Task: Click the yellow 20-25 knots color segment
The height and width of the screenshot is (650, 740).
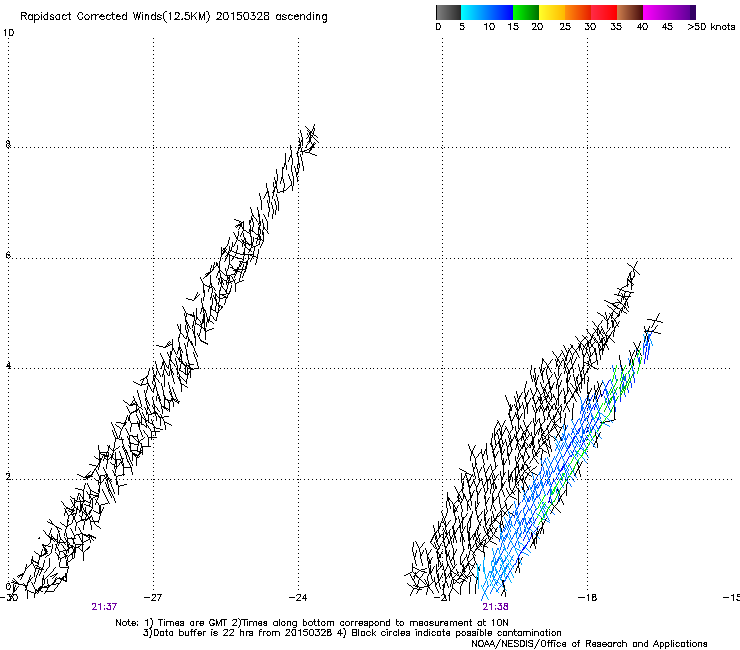Action: click(552, 12)
